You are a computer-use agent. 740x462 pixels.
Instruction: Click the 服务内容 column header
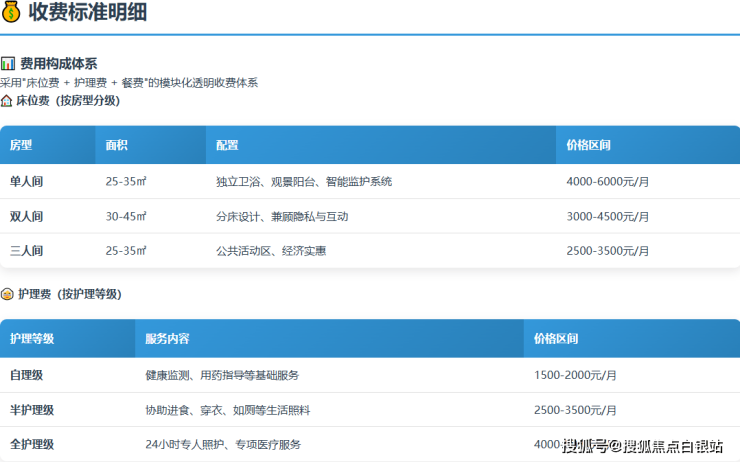pos(167,339)
